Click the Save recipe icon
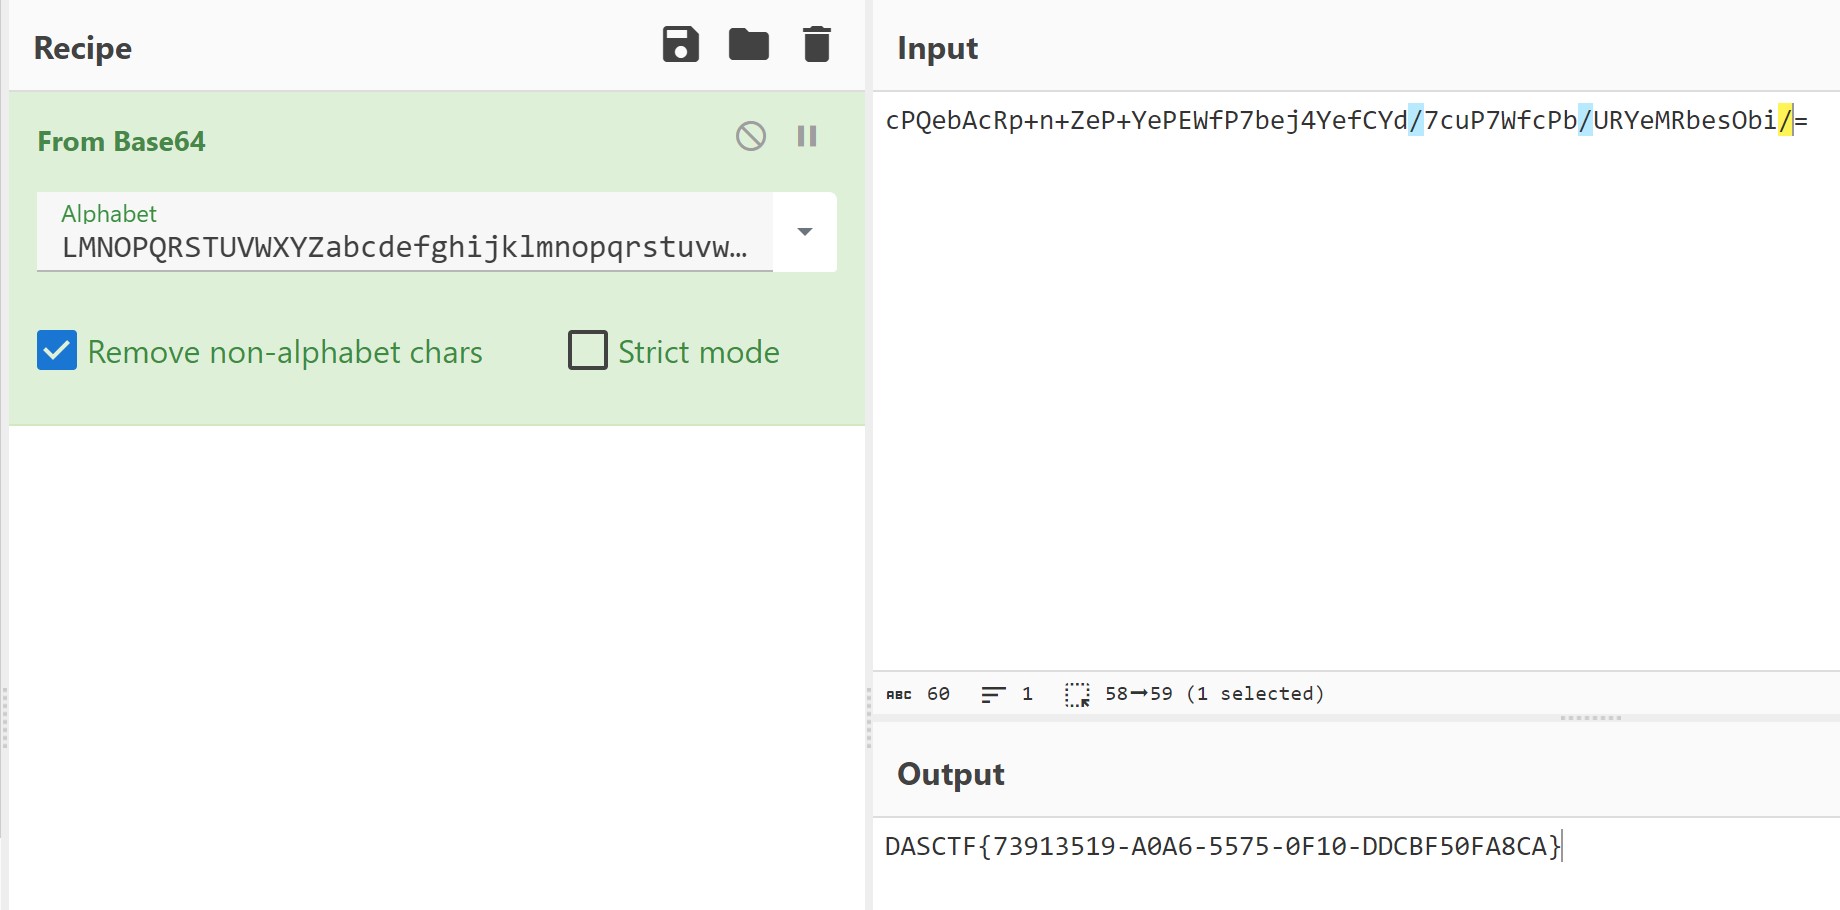This screenshot has width=1840, height=910. tap(680, 45)
